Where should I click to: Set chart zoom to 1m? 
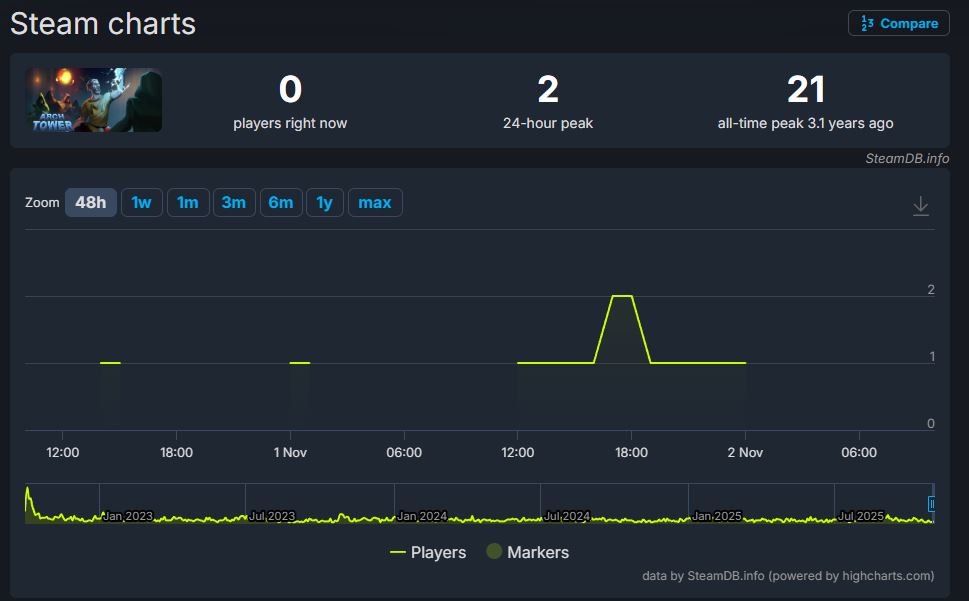click(x=188, y=203)
